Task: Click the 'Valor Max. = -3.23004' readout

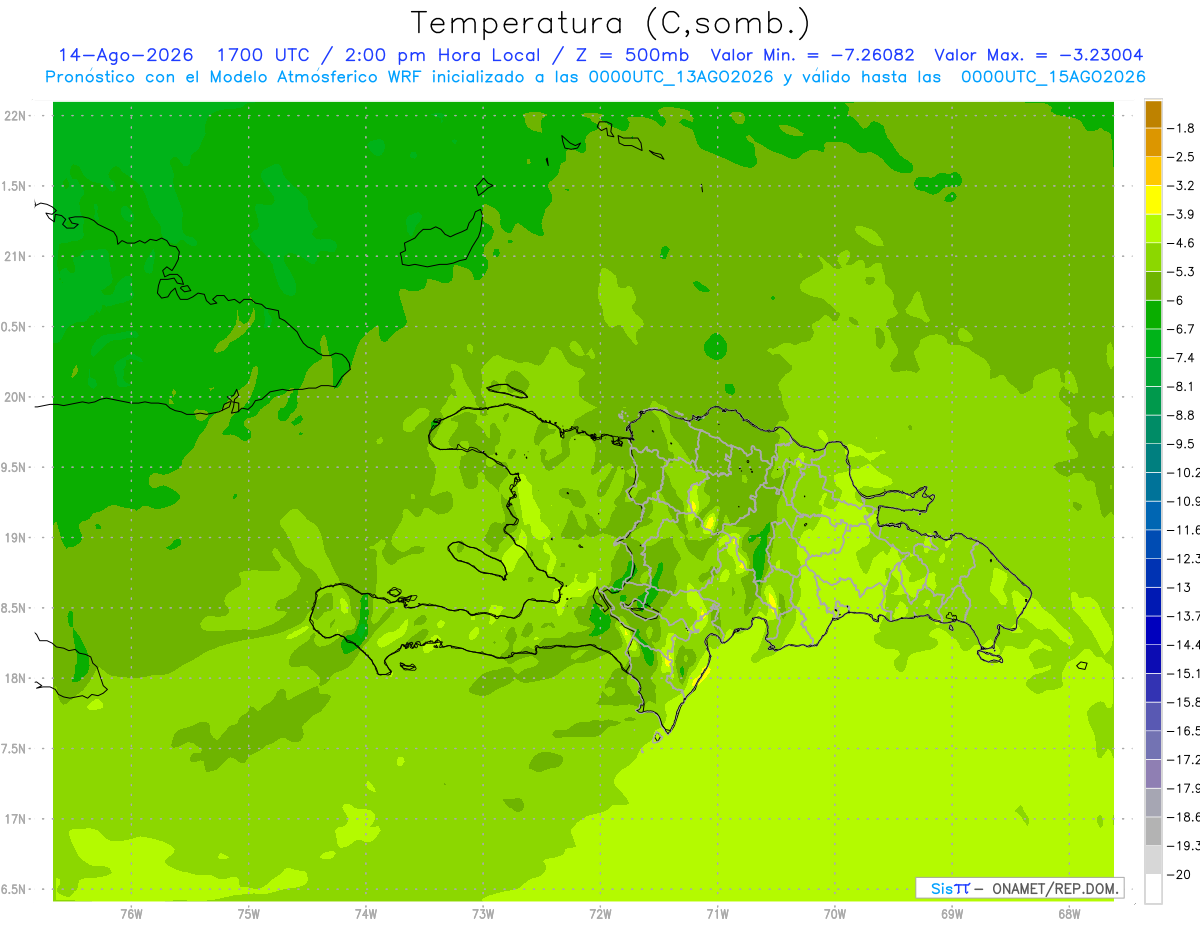Action: click(1038, 55)
